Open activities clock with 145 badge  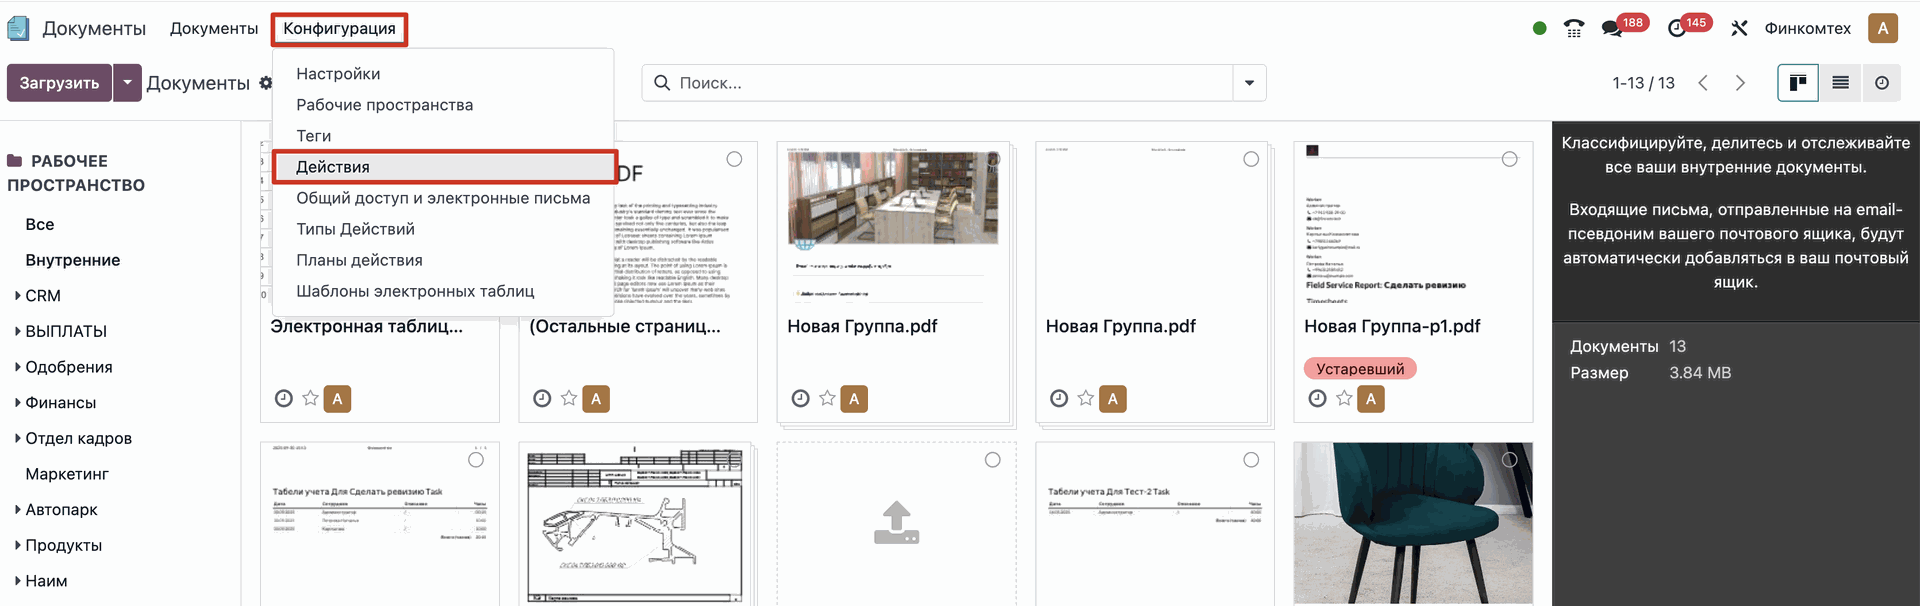click(x=1677, y=28)
